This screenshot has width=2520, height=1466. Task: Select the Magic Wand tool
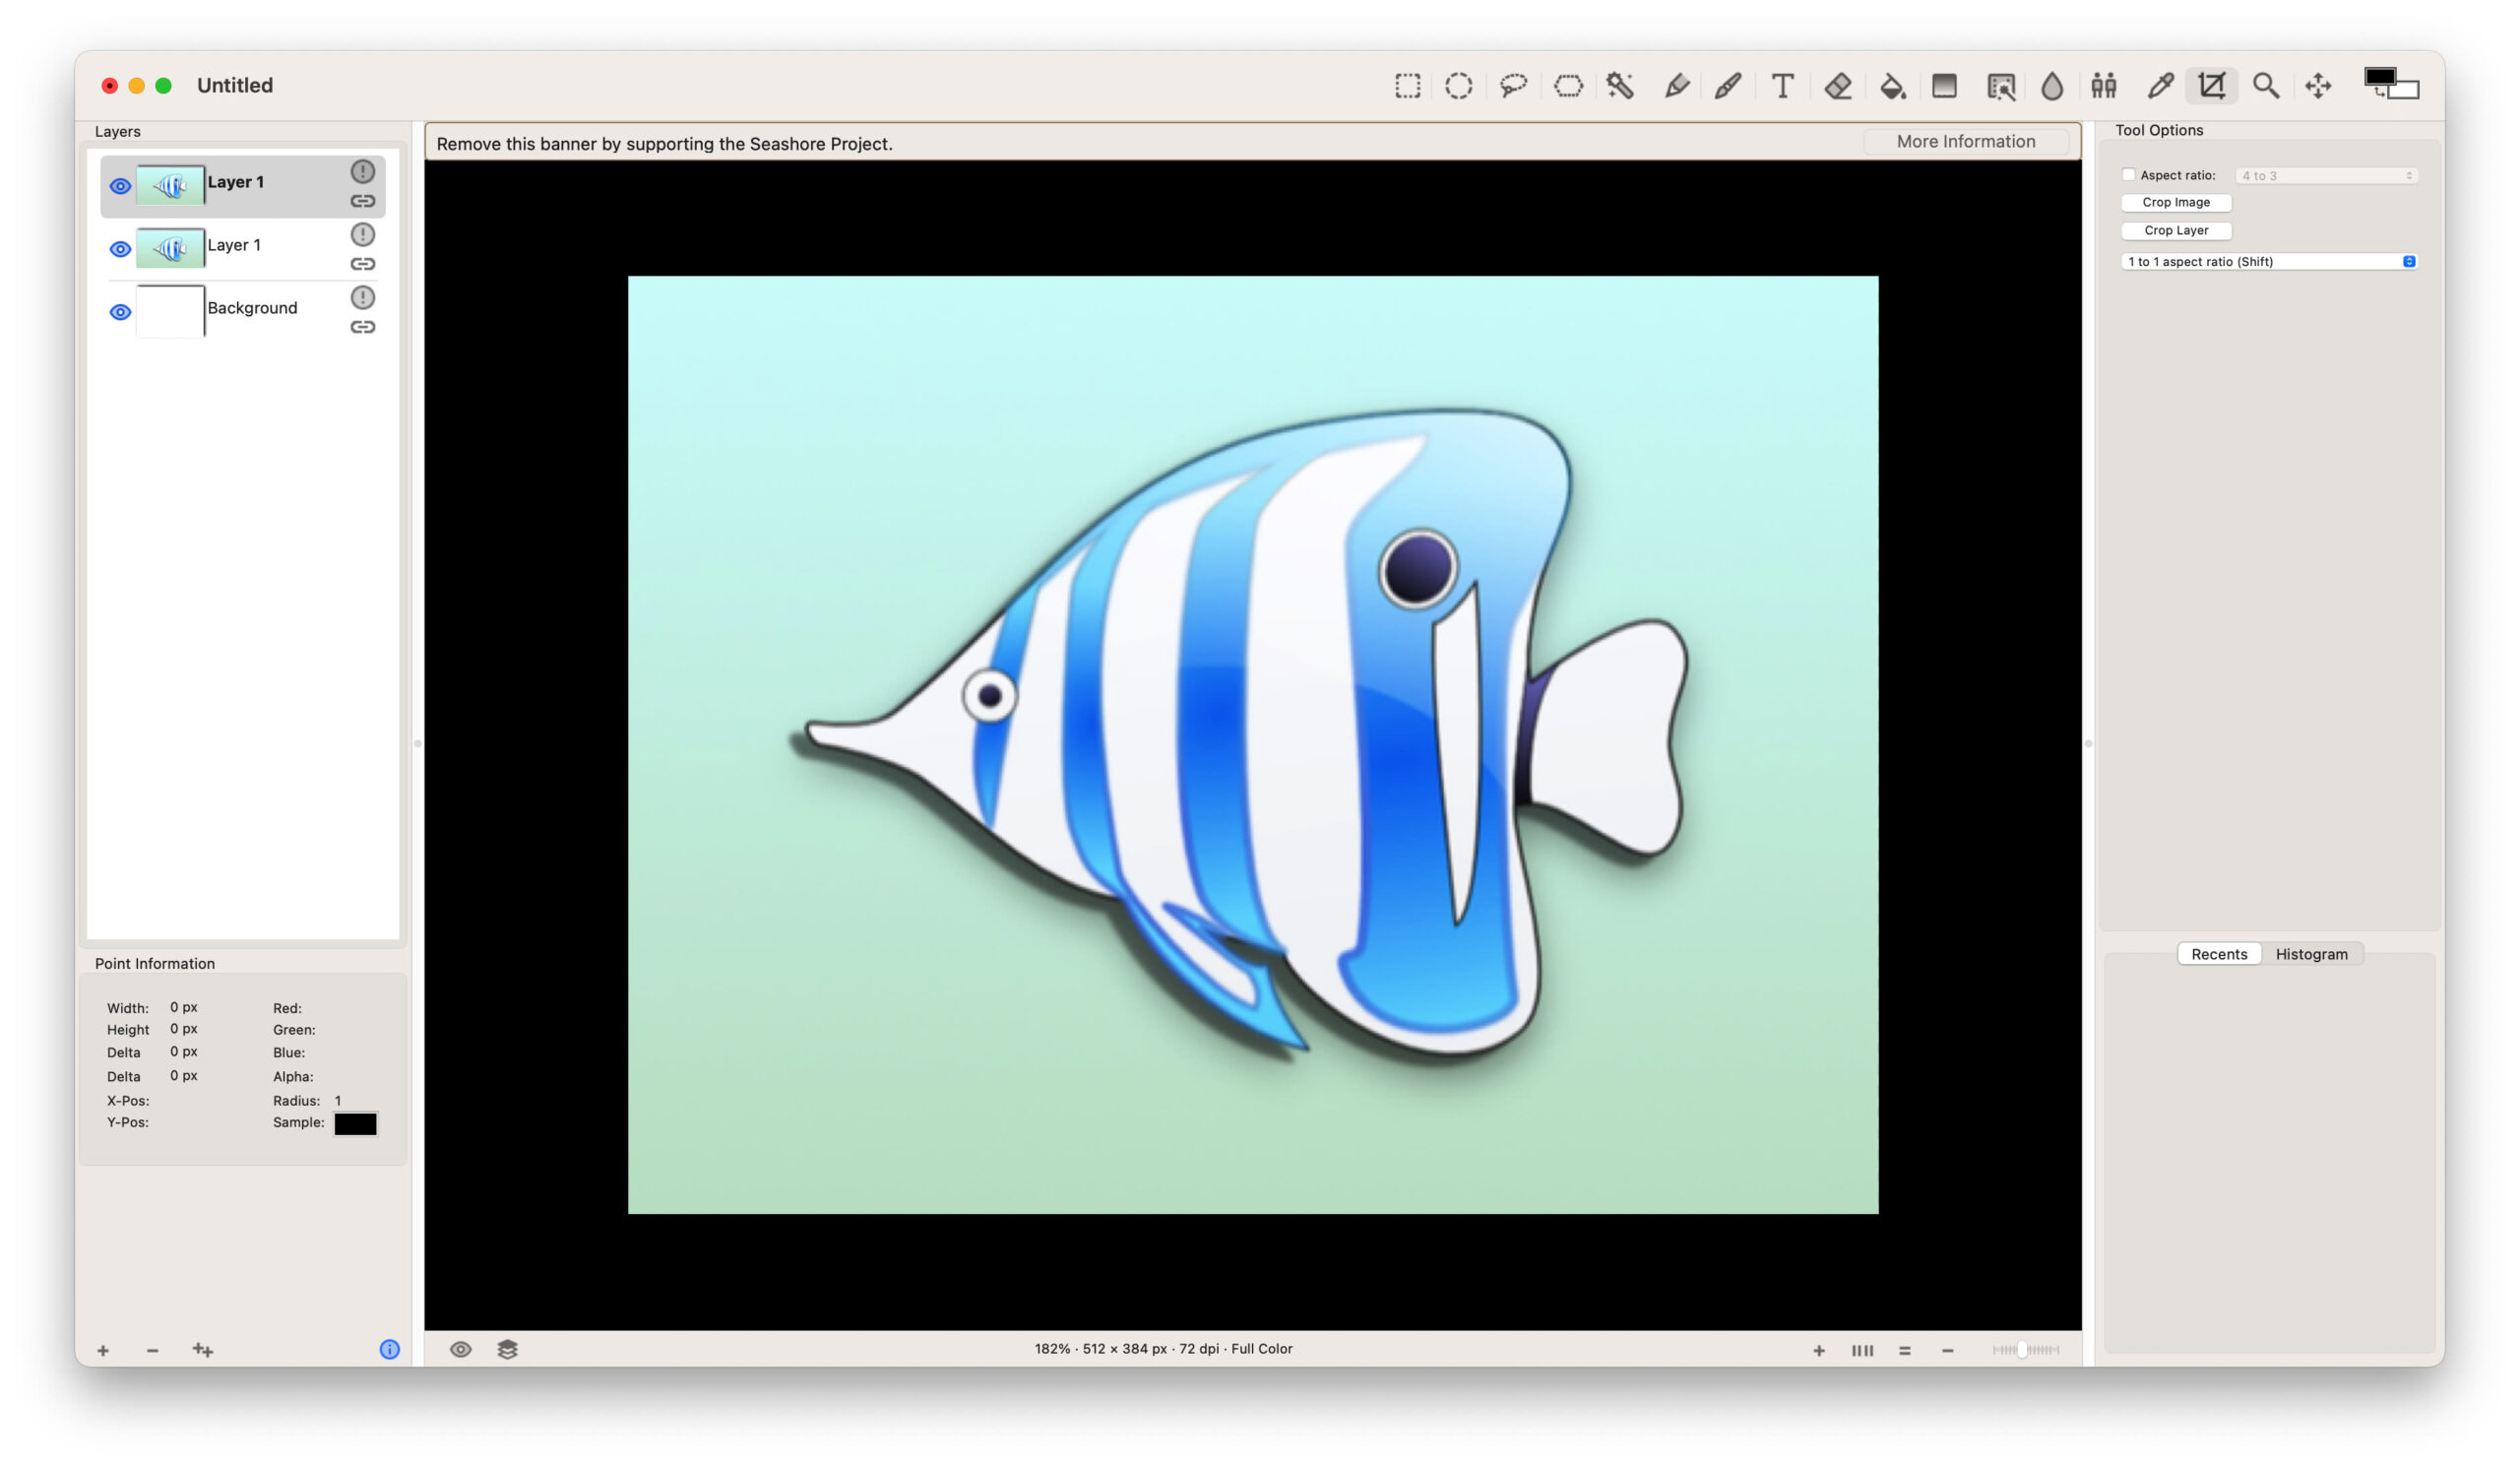point(1621,86)
